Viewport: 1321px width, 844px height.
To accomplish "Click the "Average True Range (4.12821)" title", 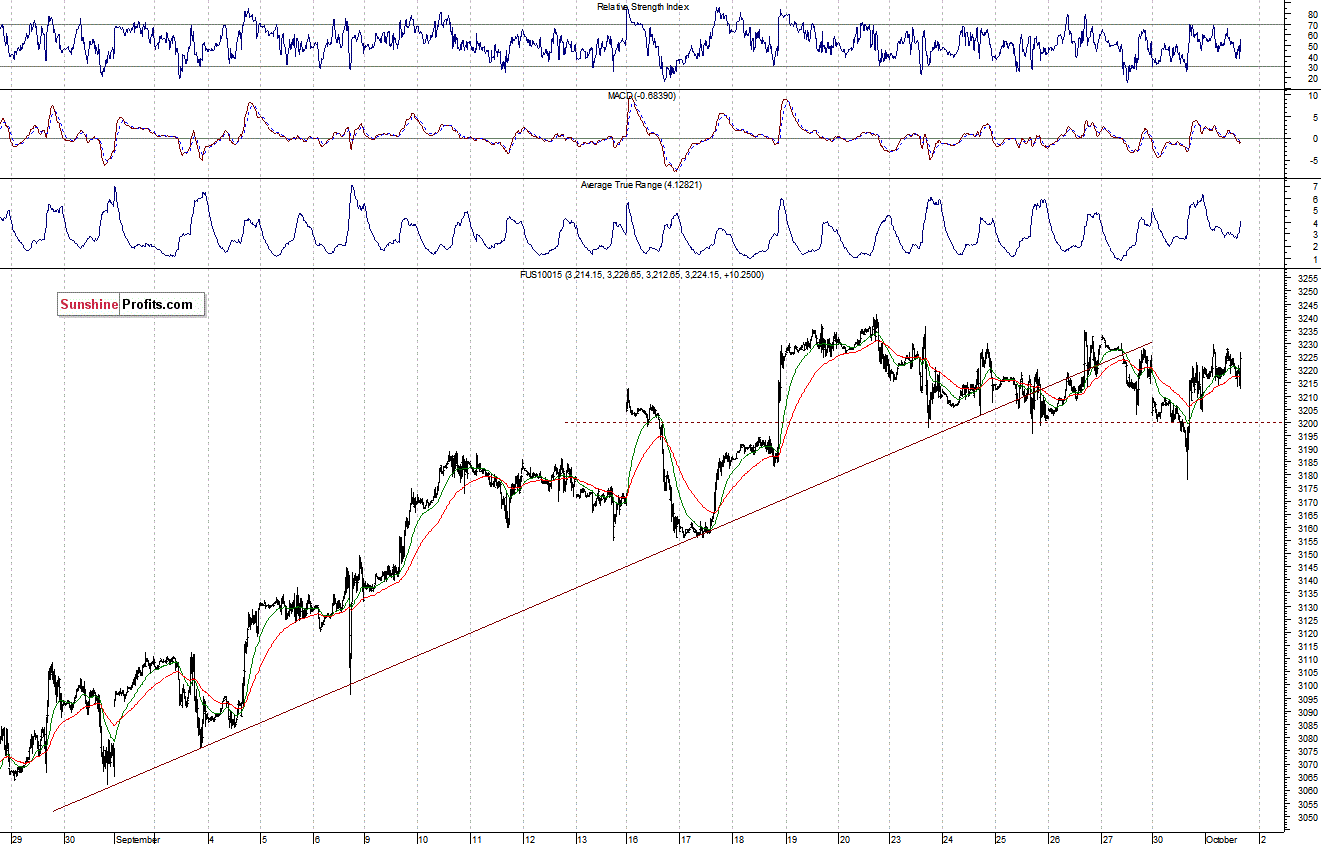I will 643,185.
